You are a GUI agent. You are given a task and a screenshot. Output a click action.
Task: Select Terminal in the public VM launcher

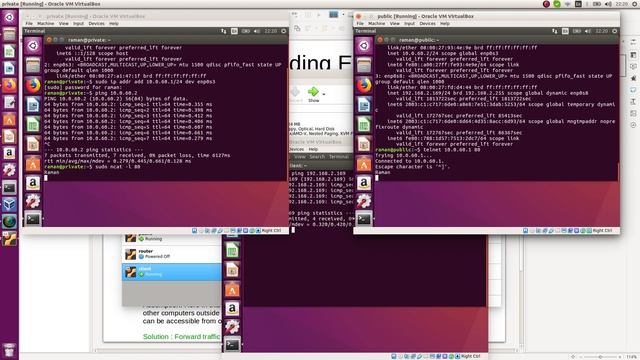(x=364, y=219)
